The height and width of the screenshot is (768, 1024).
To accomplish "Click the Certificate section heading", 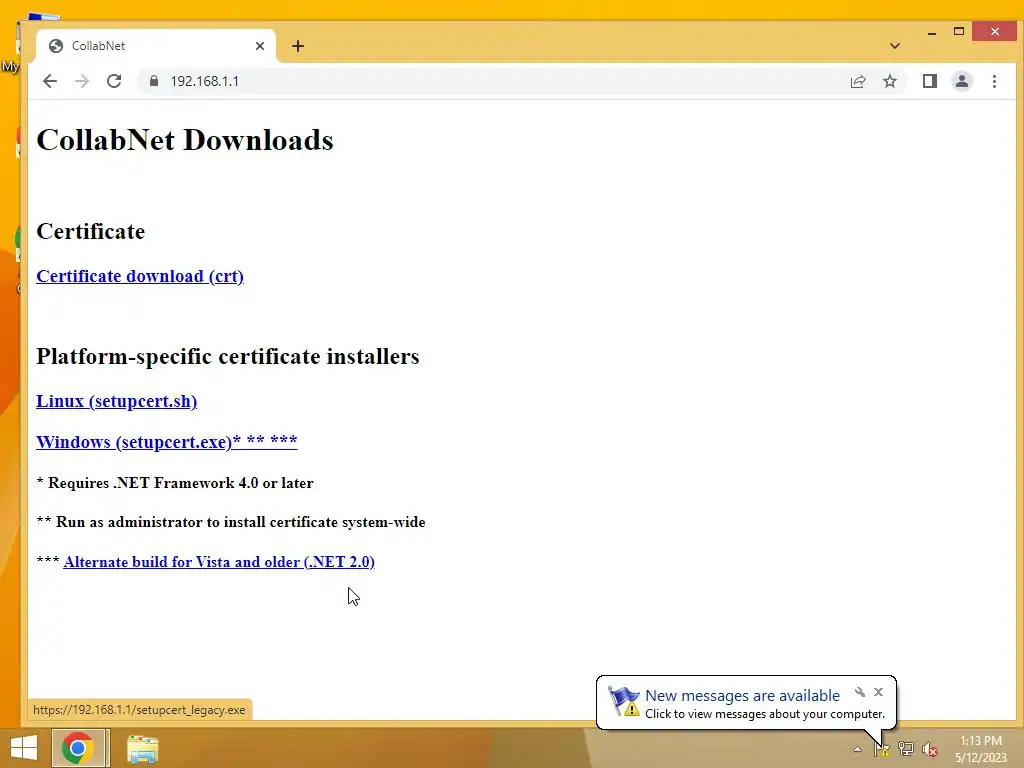I will coord(90,231).
